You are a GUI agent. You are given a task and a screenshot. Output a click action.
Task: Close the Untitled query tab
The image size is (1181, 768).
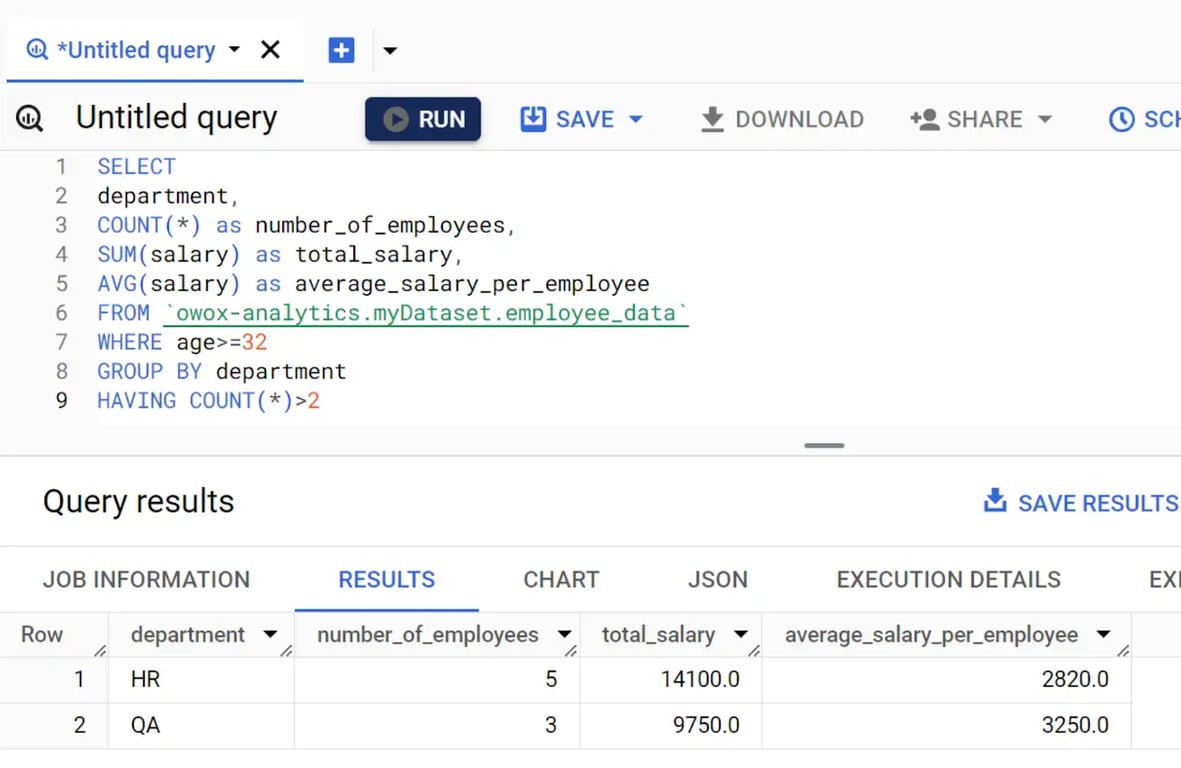pyautogui.click(x=270, y=50)
